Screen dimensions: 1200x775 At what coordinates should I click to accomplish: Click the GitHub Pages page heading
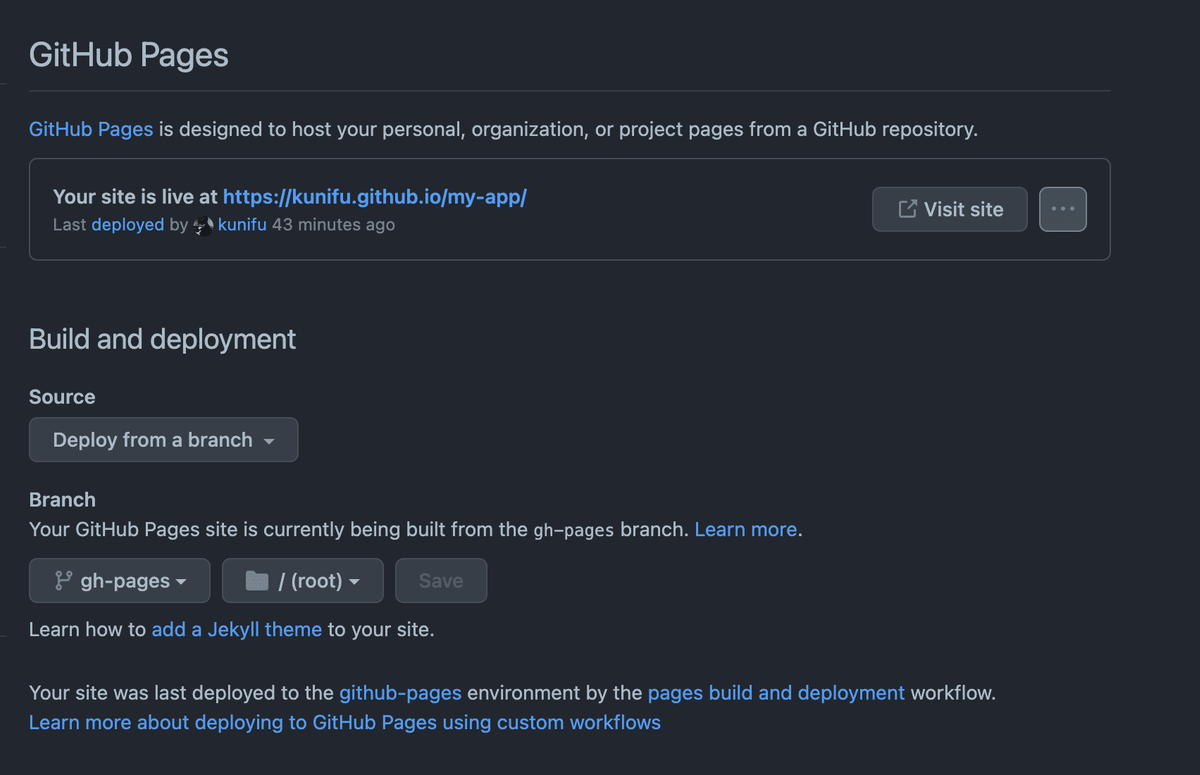pos(128,55)
